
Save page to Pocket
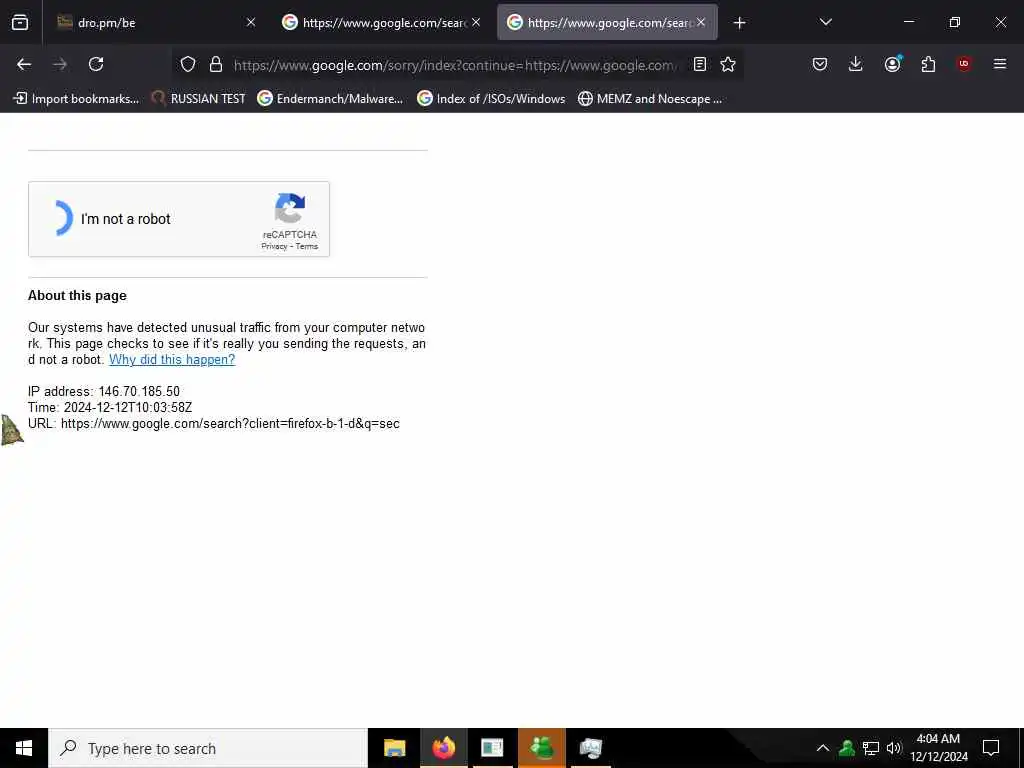pos(820,64)
